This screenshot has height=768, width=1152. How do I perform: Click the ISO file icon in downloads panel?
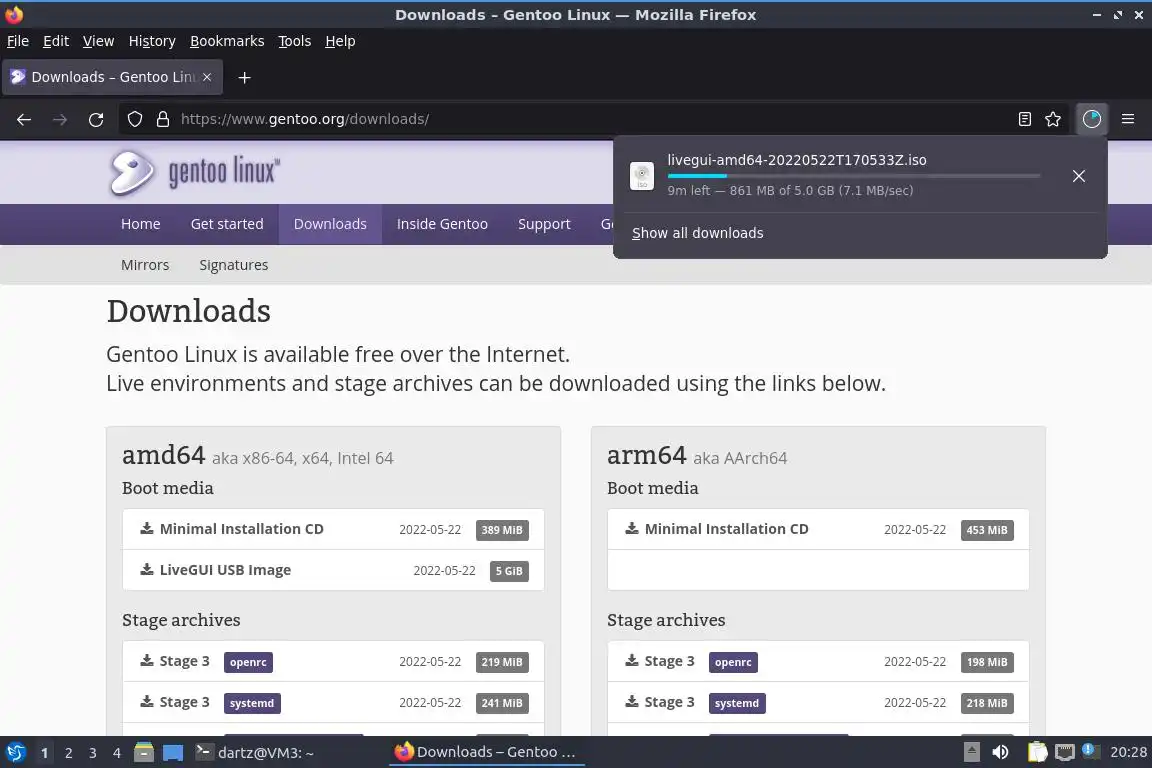642,176
